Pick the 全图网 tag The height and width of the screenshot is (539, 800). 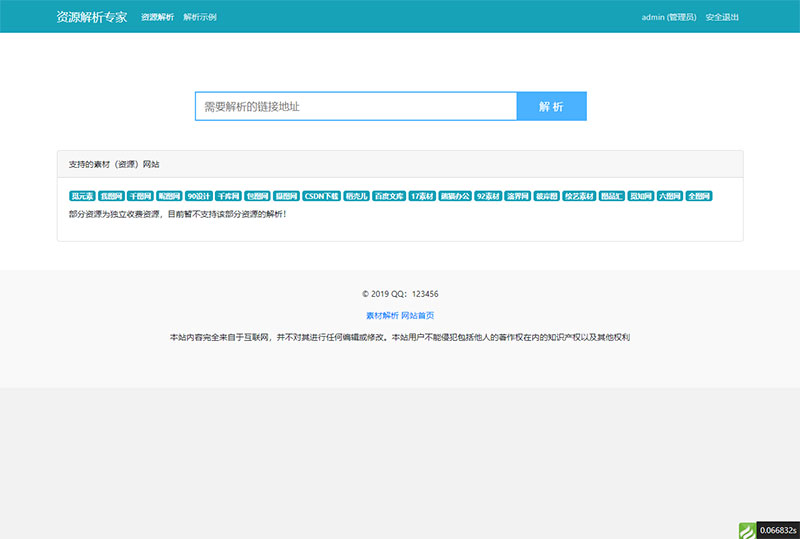point(699,197)
